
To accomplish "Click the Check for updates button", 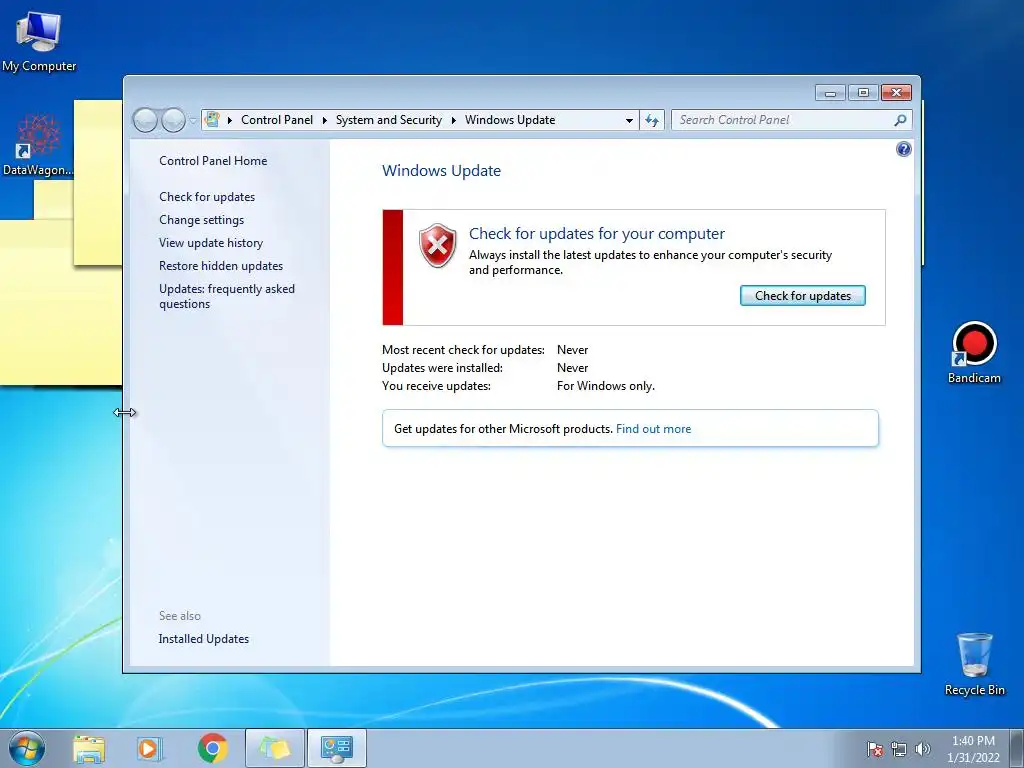I will 803,296.
